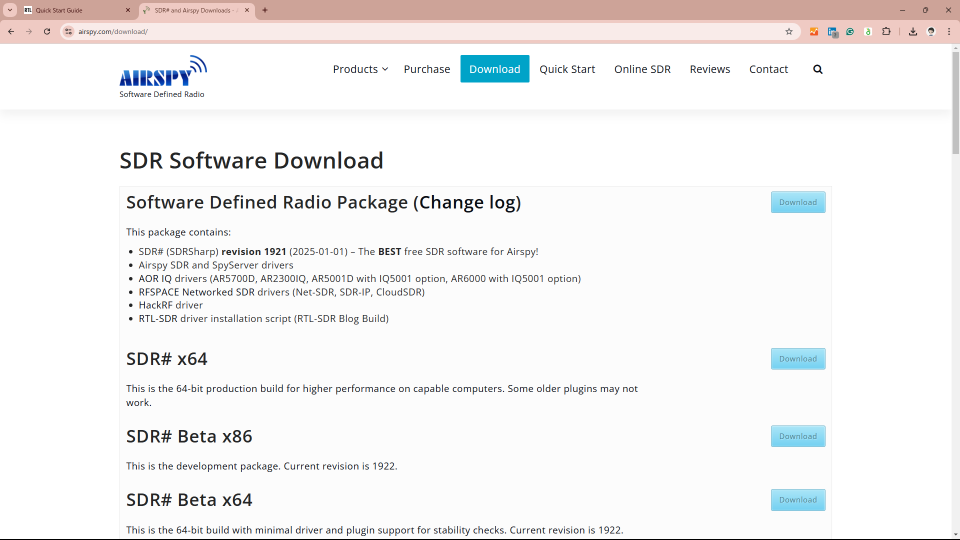Open the Extensions puzzle icon
The height and width of the screenshot is (540, 960).
pos(886,31)
